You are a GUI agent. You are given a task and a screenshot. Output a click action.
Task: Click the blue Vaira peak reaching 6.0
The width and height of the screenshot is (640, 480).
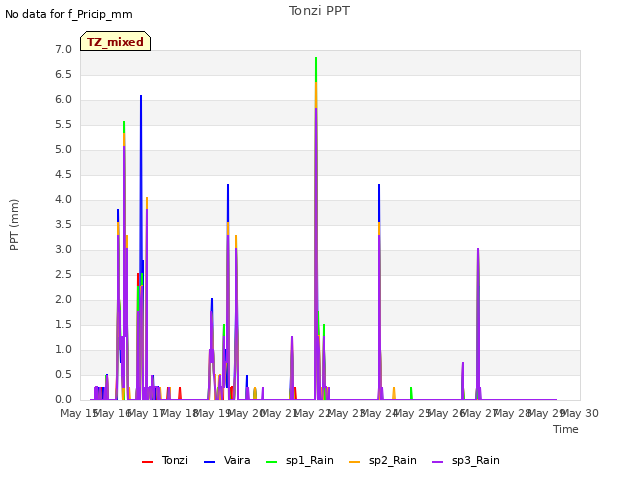point(141,96)
